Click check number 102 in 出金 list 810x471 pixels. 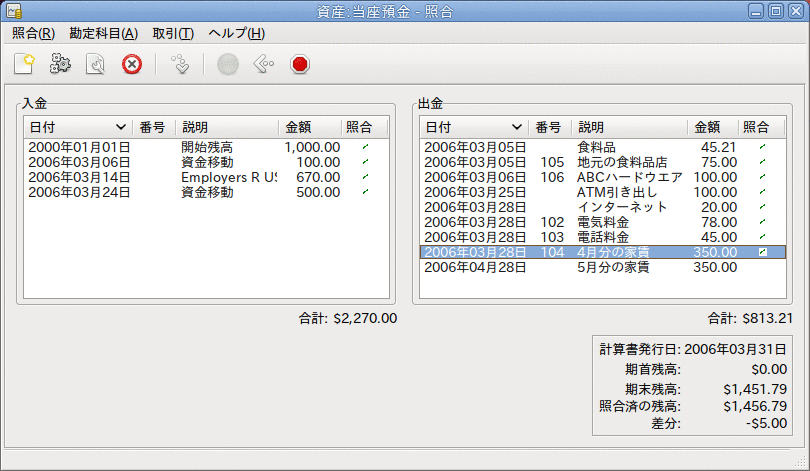click(552, 222)
